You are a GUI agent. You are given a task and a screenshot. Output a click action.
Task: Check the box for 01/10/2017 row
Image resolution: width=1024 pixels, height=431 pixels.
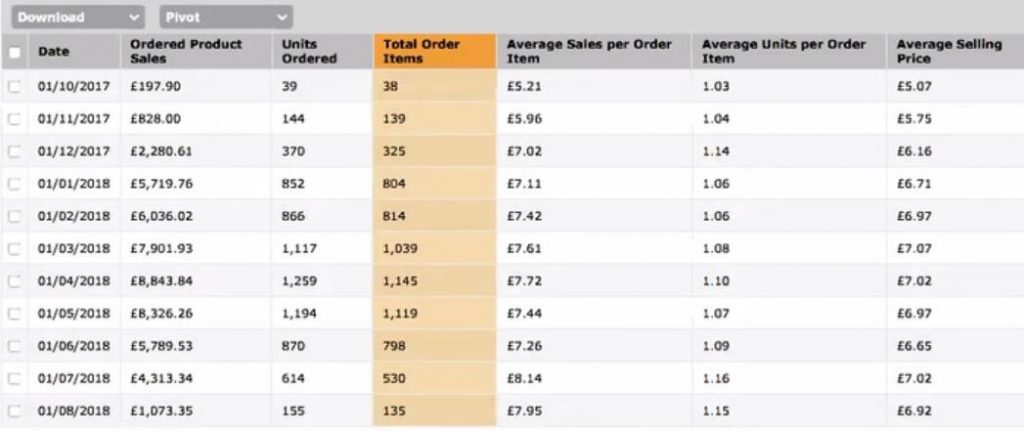point(14,86)
